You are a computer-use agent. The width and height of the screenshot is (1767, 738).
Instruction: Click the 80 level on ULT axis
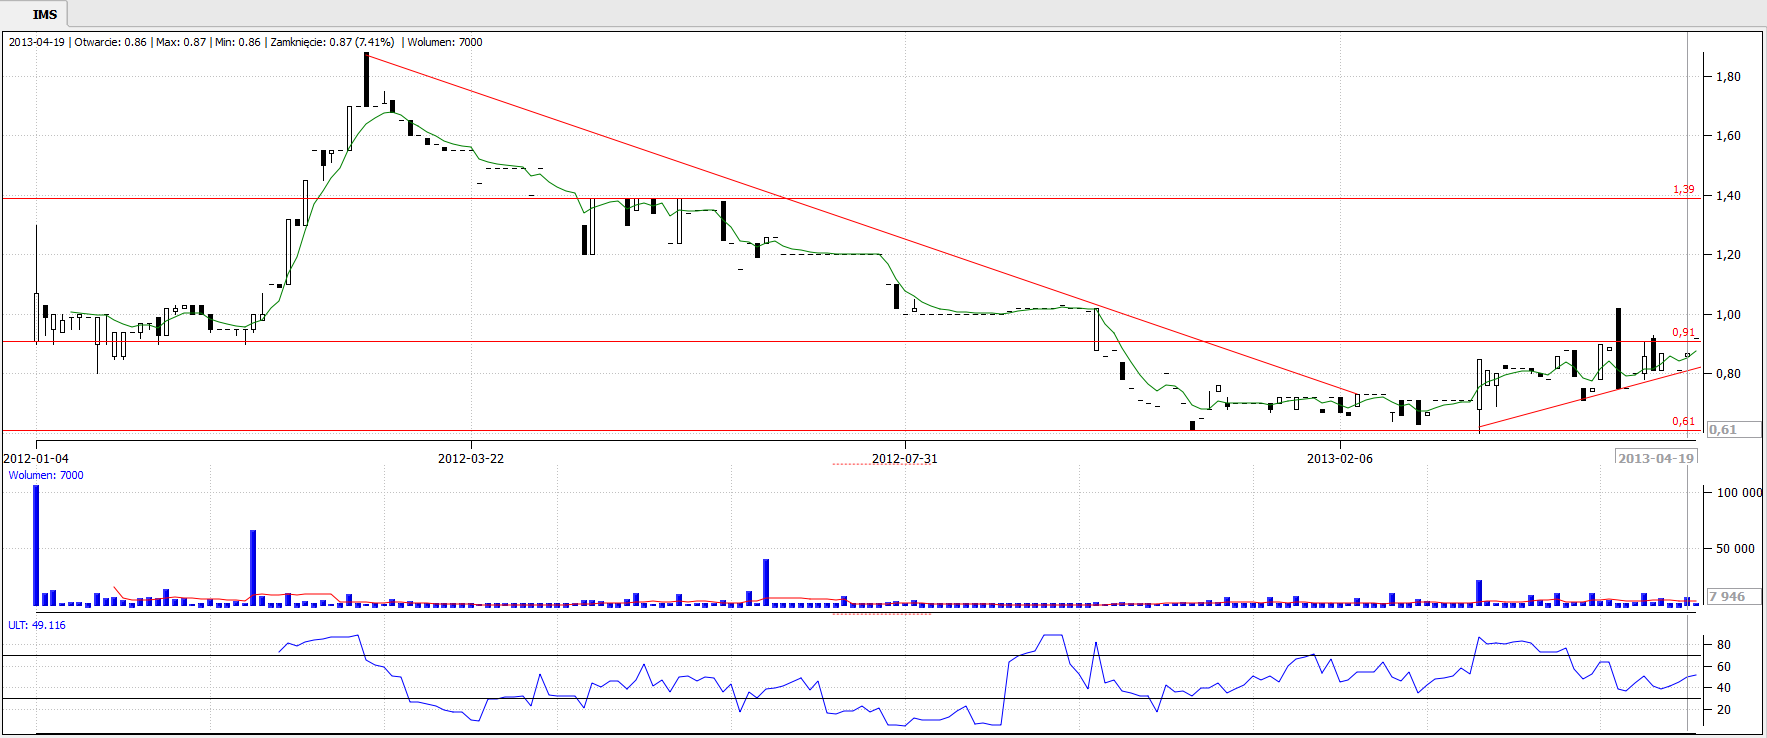[x=1723, y=645]
